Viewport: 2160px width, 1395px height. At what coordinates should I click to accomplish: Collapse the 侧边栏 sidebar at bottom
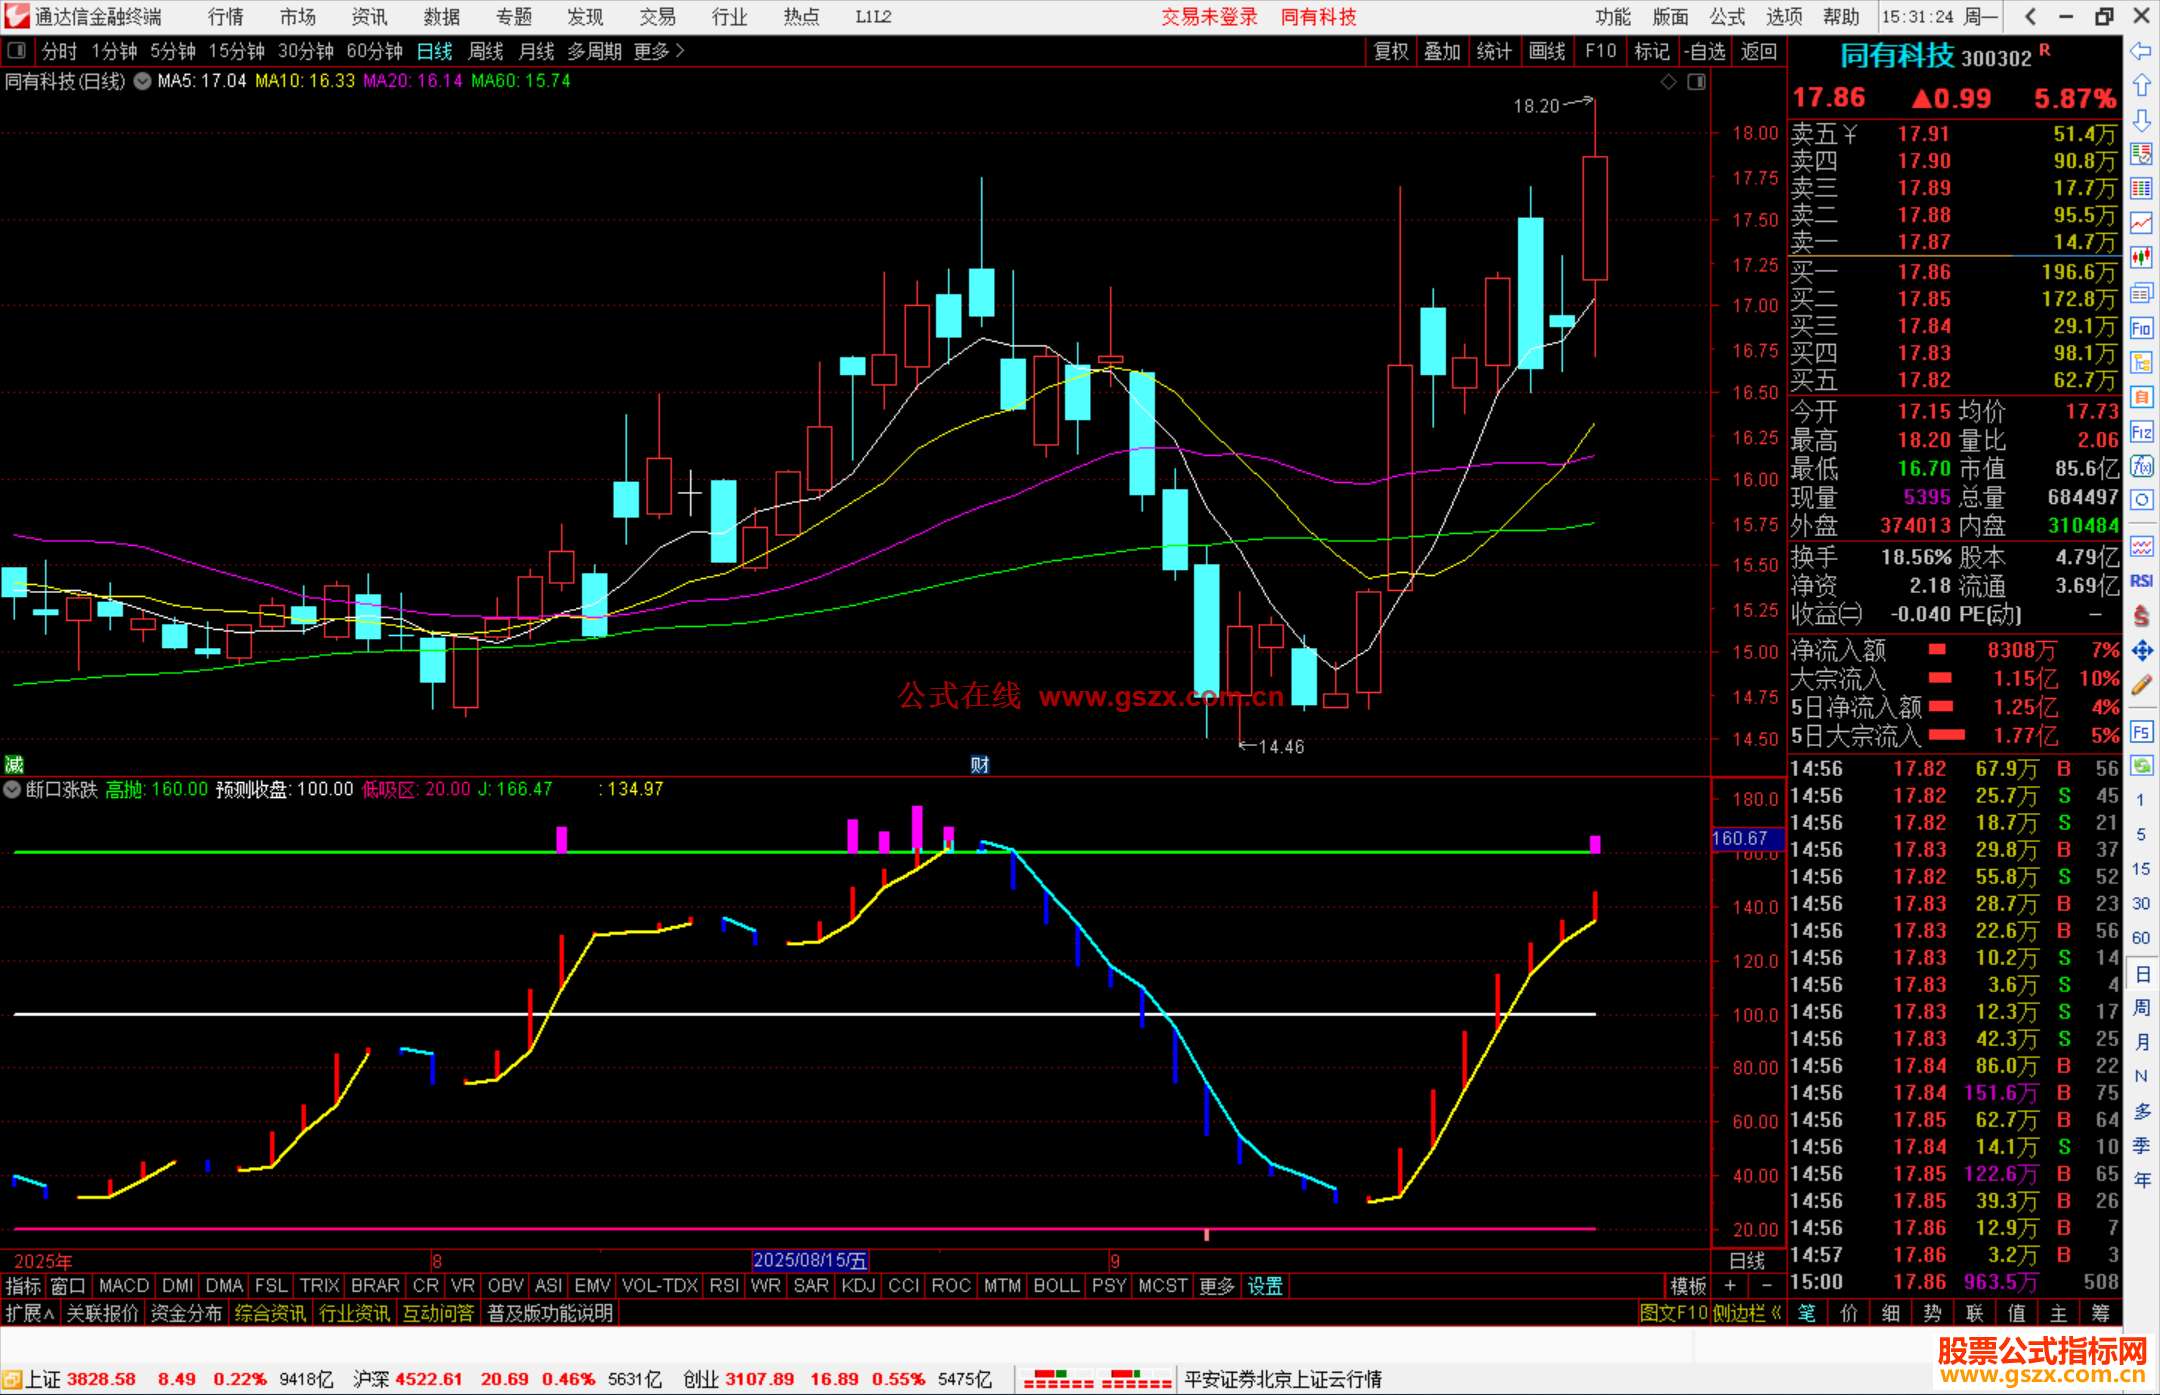click(1747, 1313)
